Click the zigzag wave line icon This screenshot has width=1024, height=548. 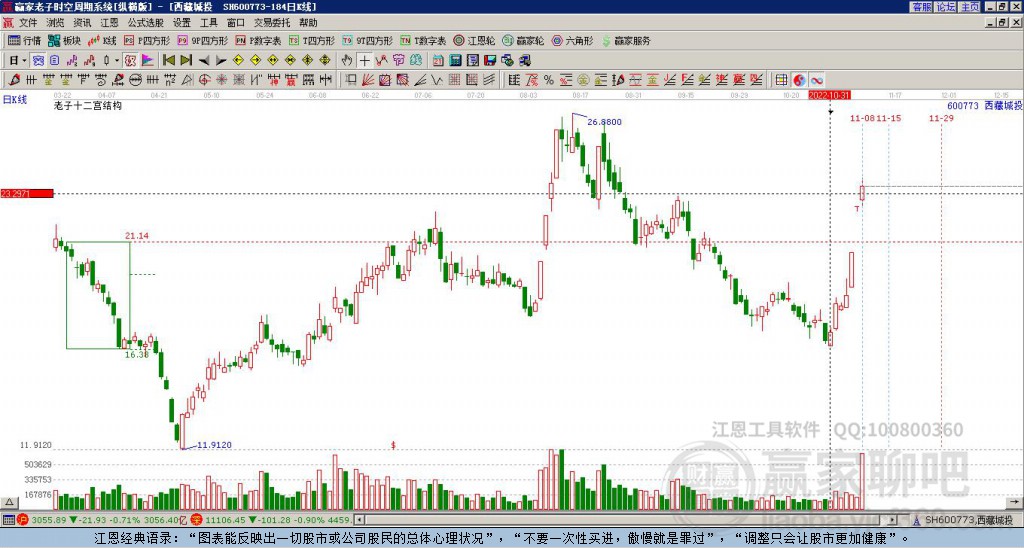click(437, 80)
